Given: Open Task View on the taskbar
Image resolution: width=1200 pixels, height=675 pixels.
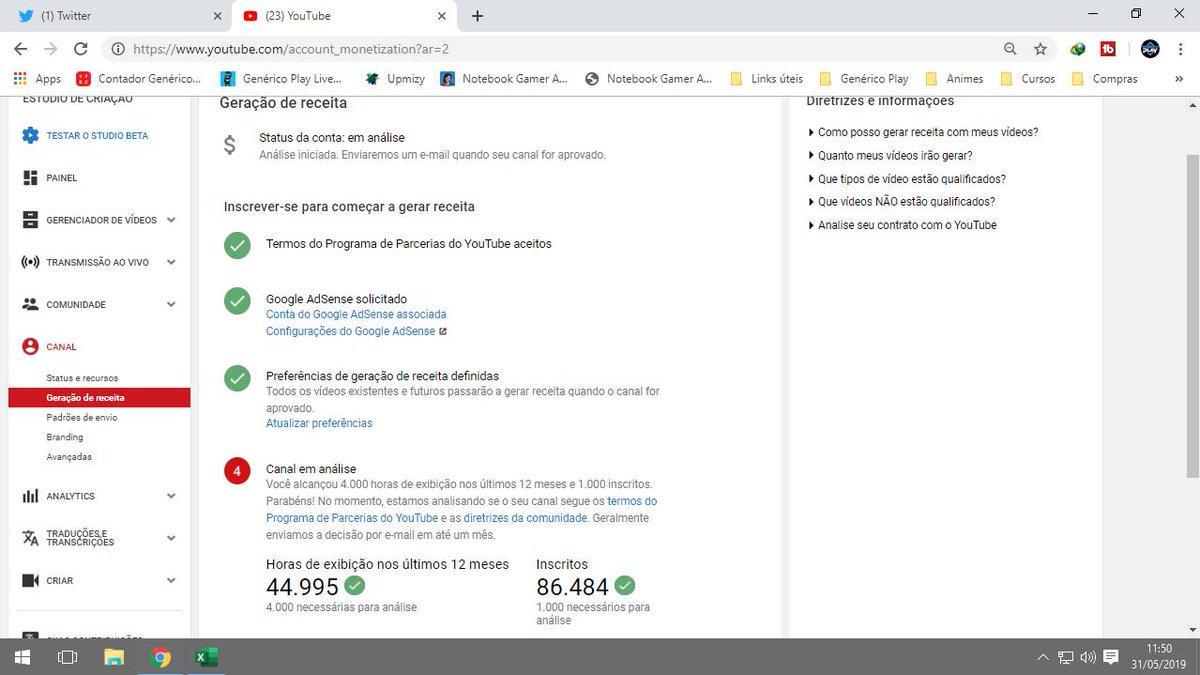Looking at the screenshot, I should pos(67,657).
